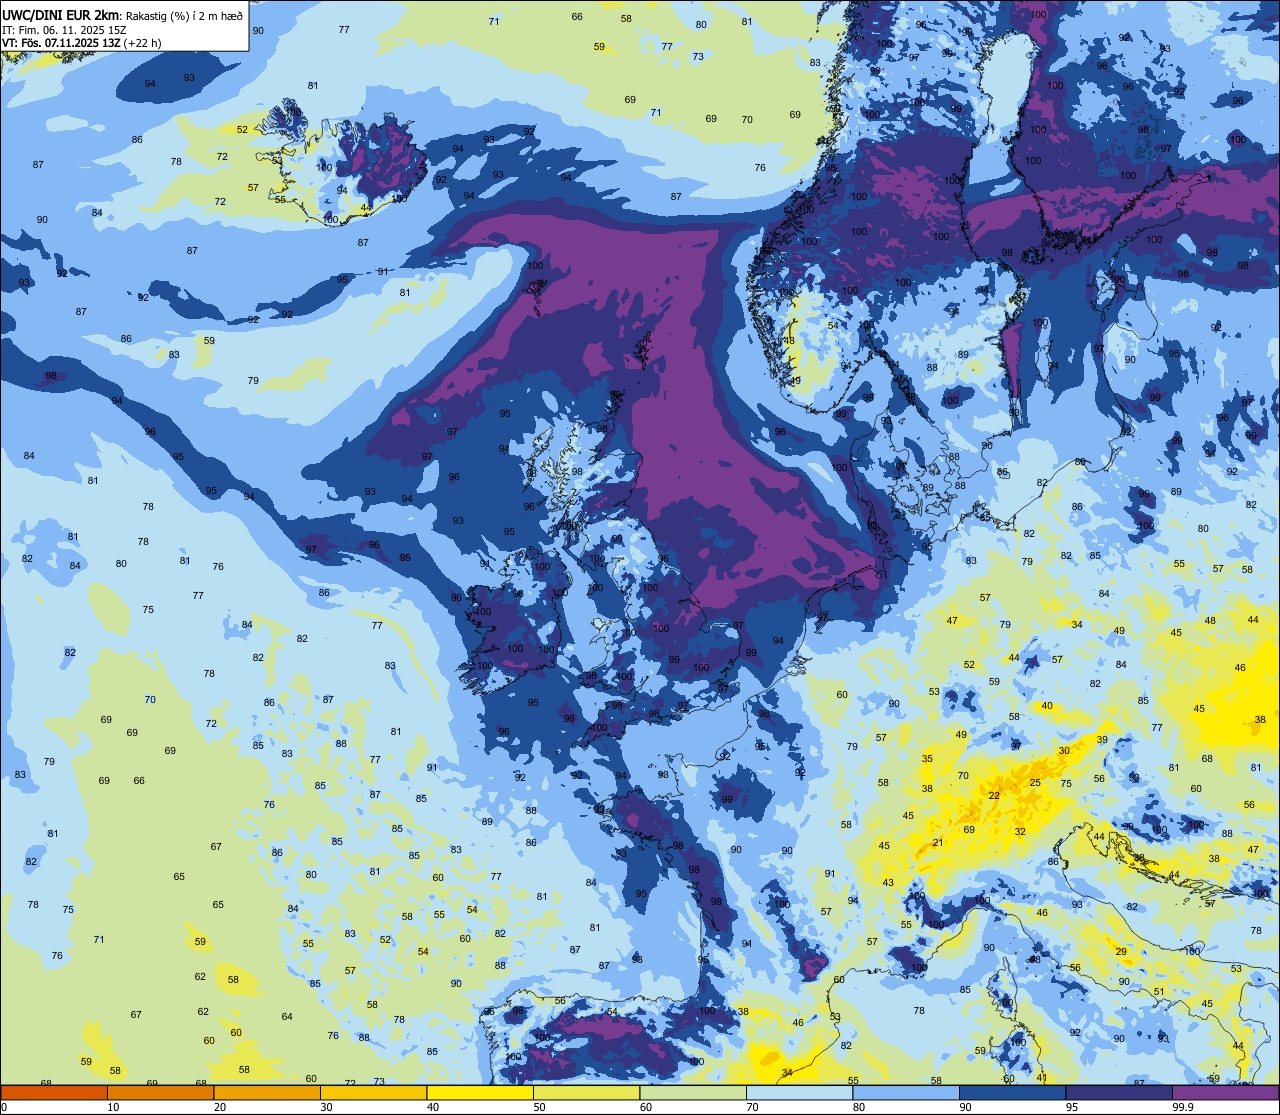
Task: Select the legend tick label 60
Action: click(646, 1107)
